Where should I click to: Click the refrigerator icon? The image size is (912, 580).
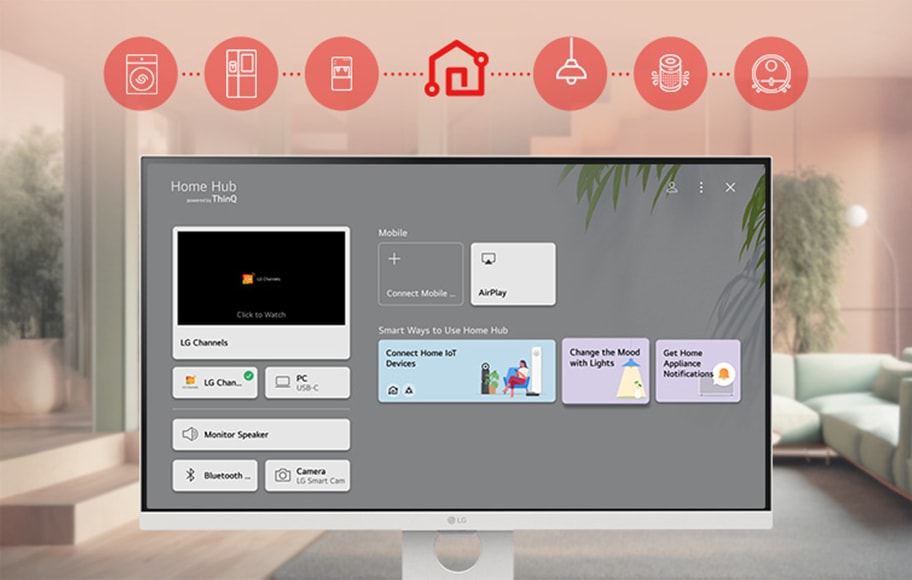(x=241, y=73)
